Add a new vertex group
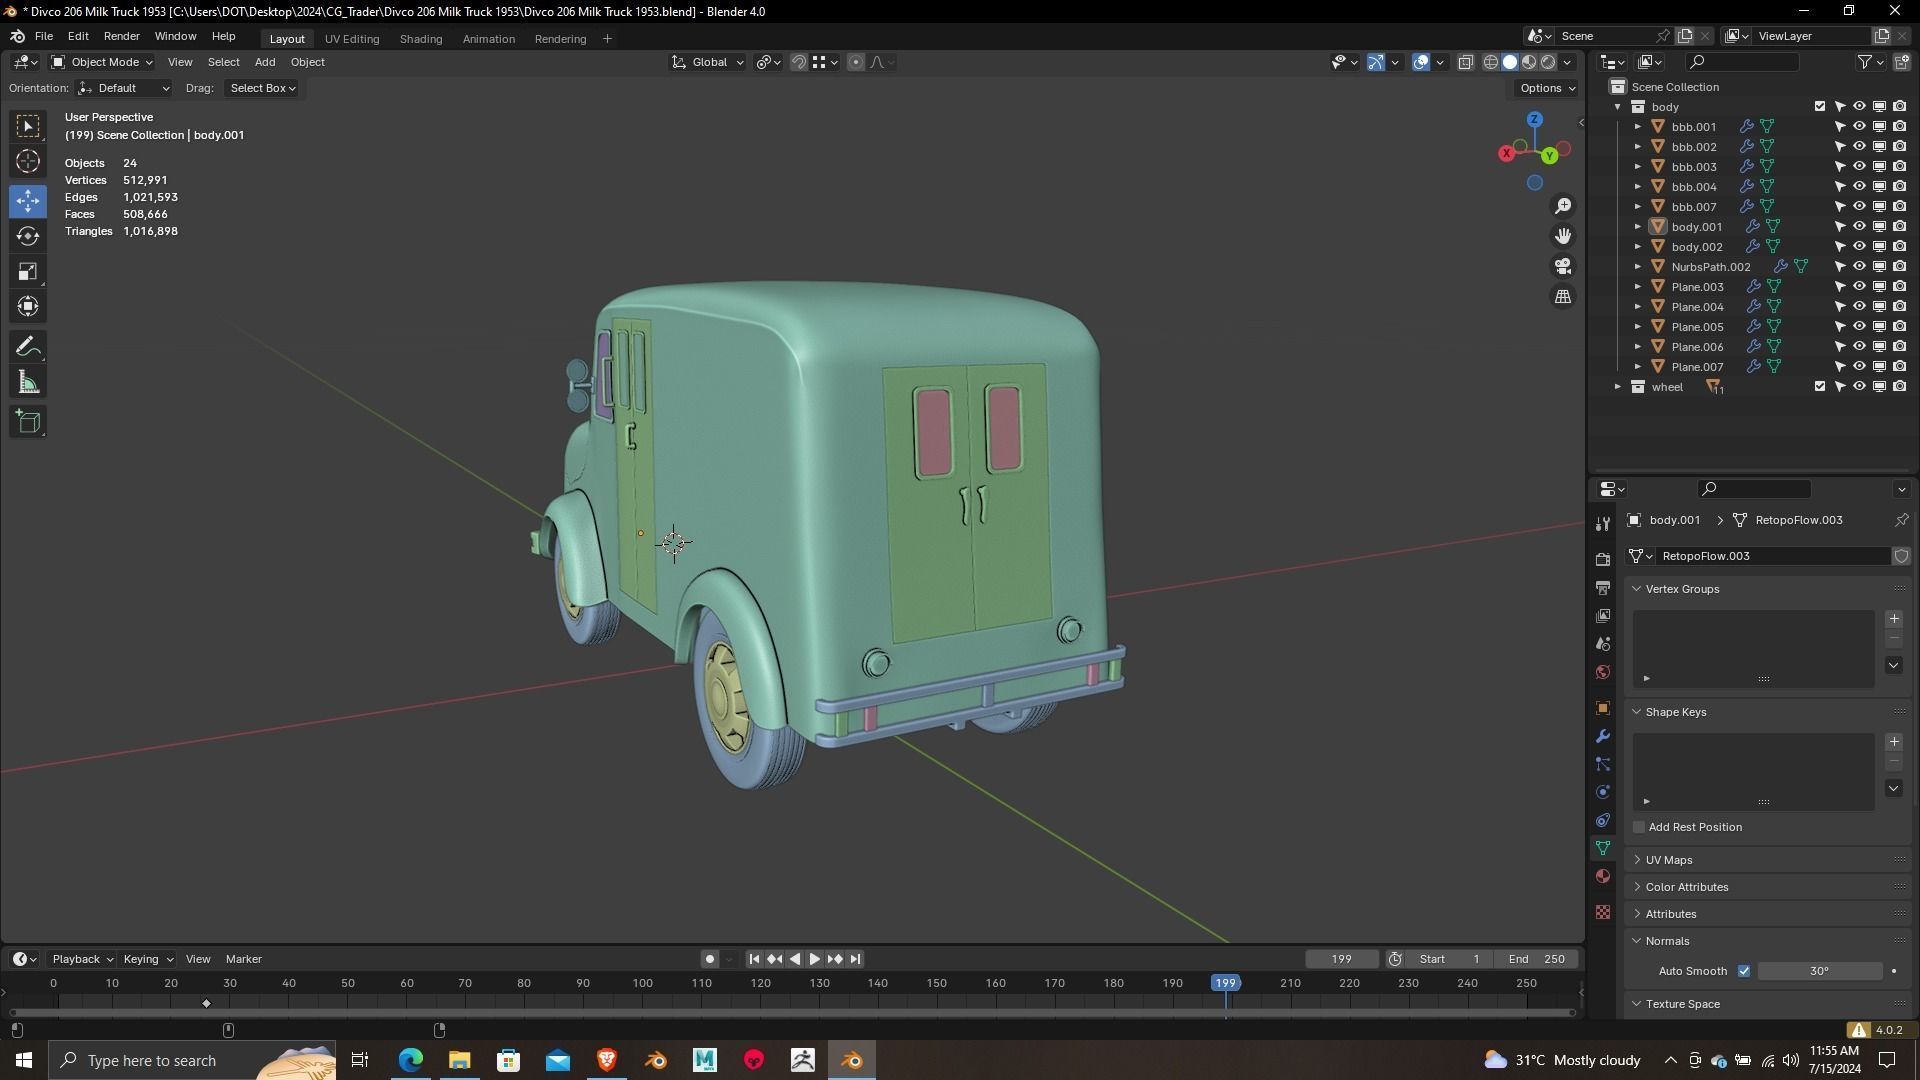The width and height of the screenshot is (1920, 1080). [x=1894, y=619]
